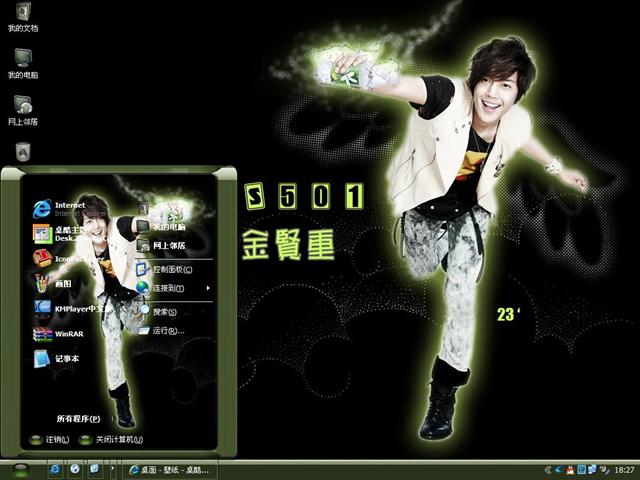Expand hidden tray icons double-chevron
The height and width of the screenshot is (480, 640).
pyautogui.click(x=548, y=470)
